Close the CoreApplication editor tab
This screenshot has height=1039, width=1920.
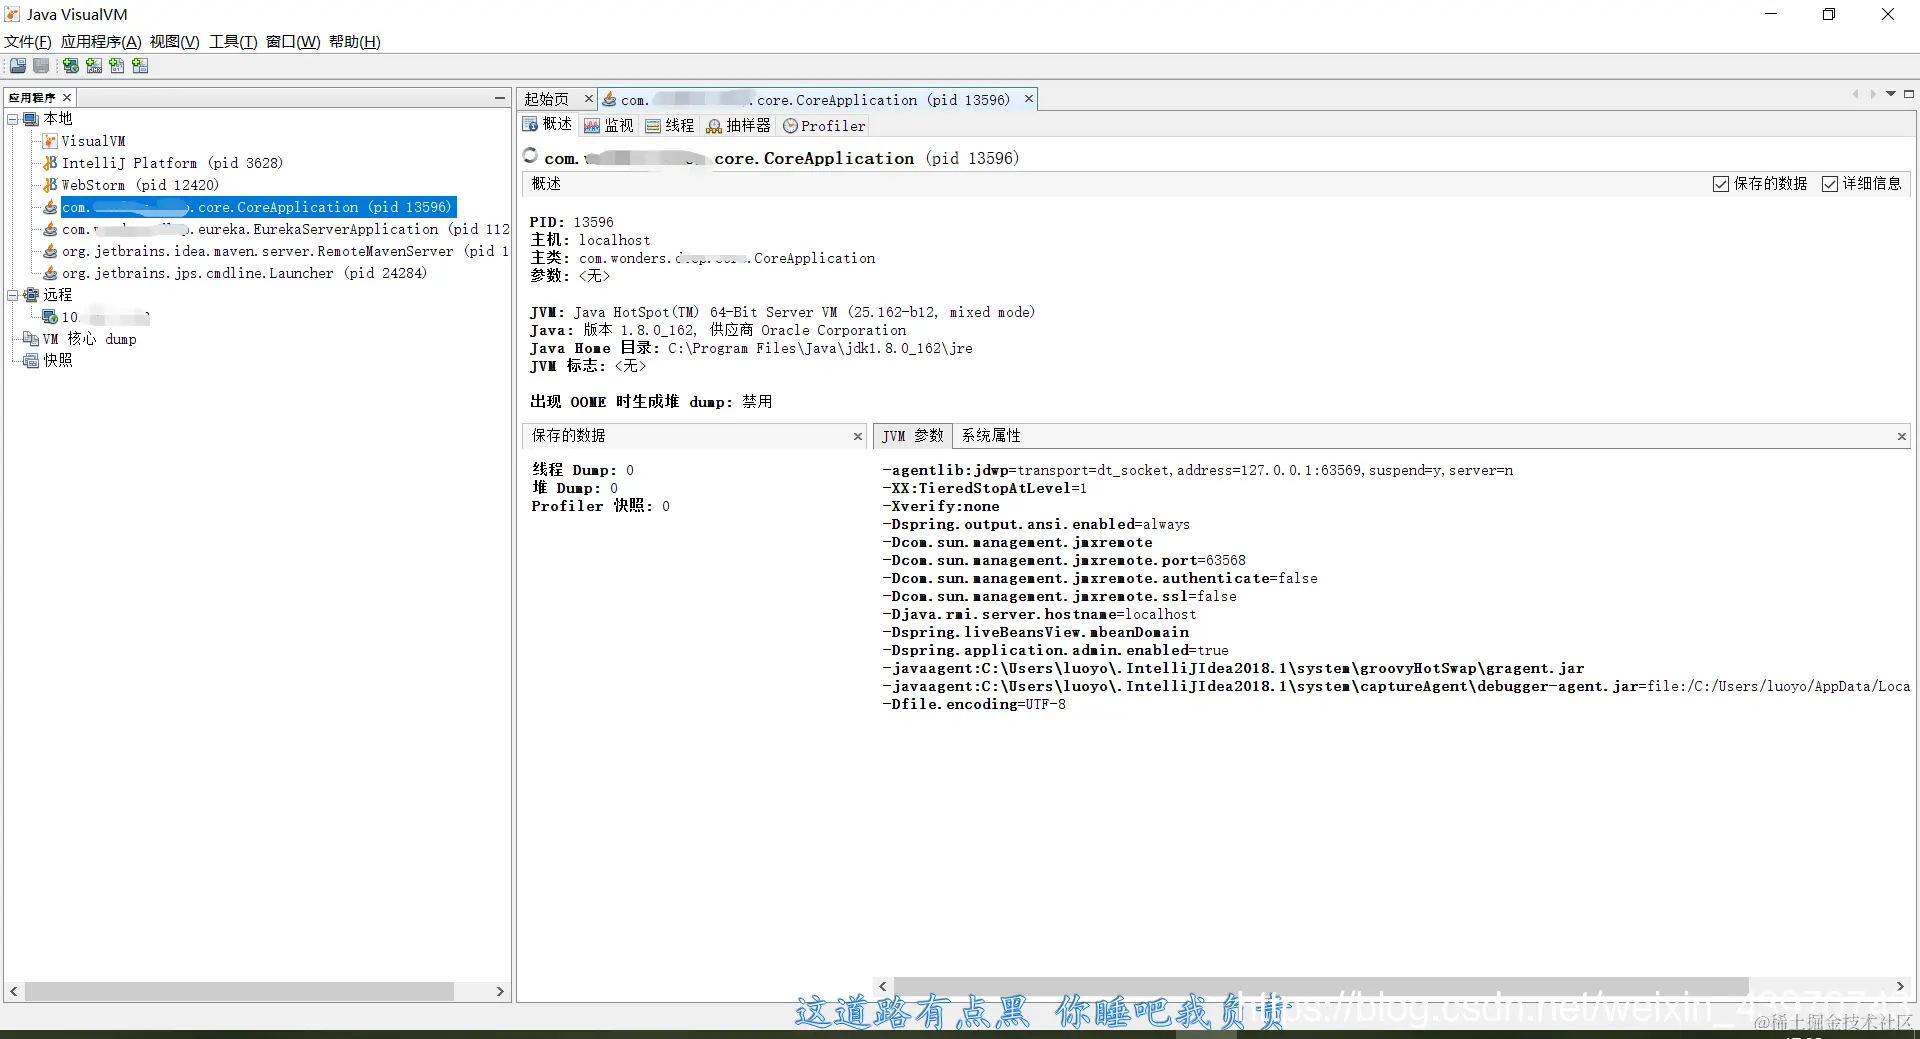point(1028,99)
